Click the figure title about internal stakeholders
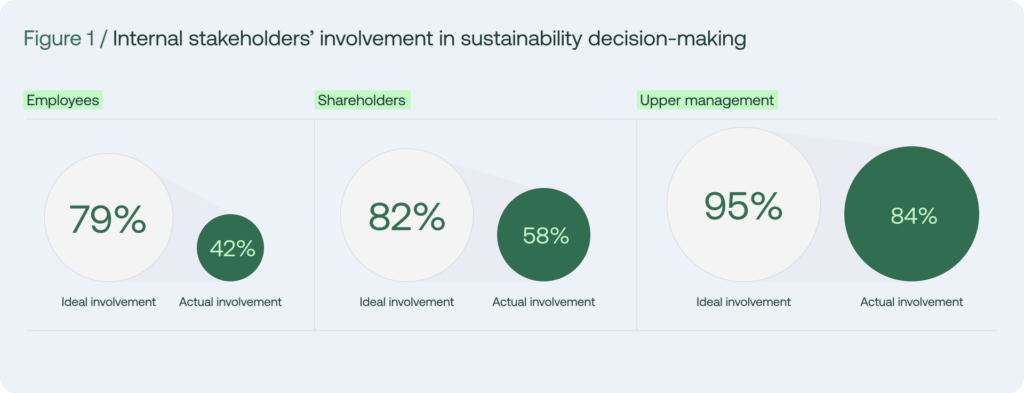Image resolution: width=1024 pixels, height=393 pixels. 430,39
